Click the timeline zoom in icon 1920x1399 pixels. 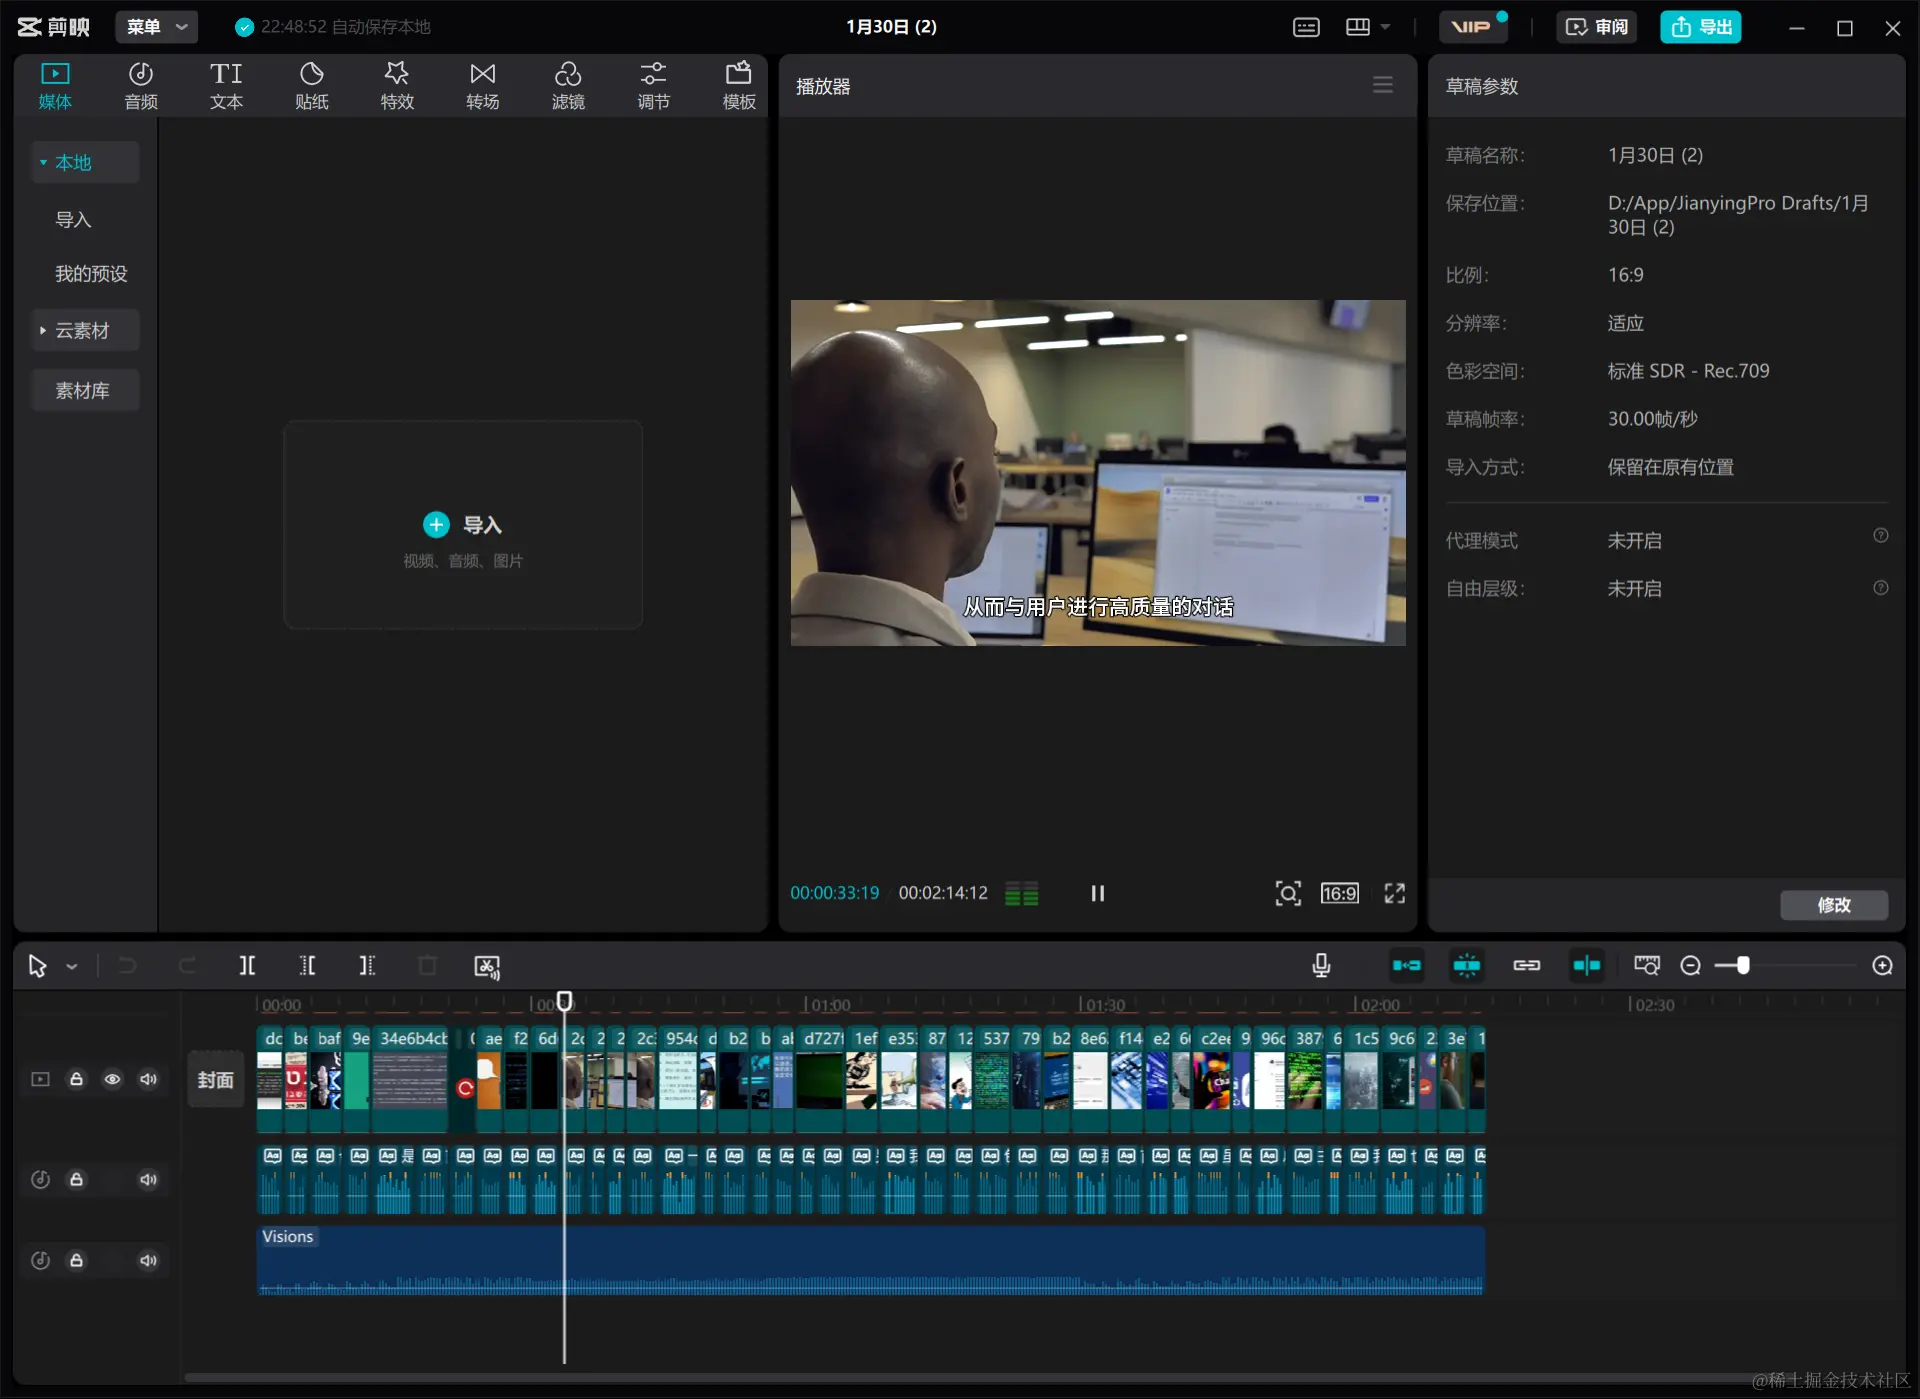click(1882, 965)
